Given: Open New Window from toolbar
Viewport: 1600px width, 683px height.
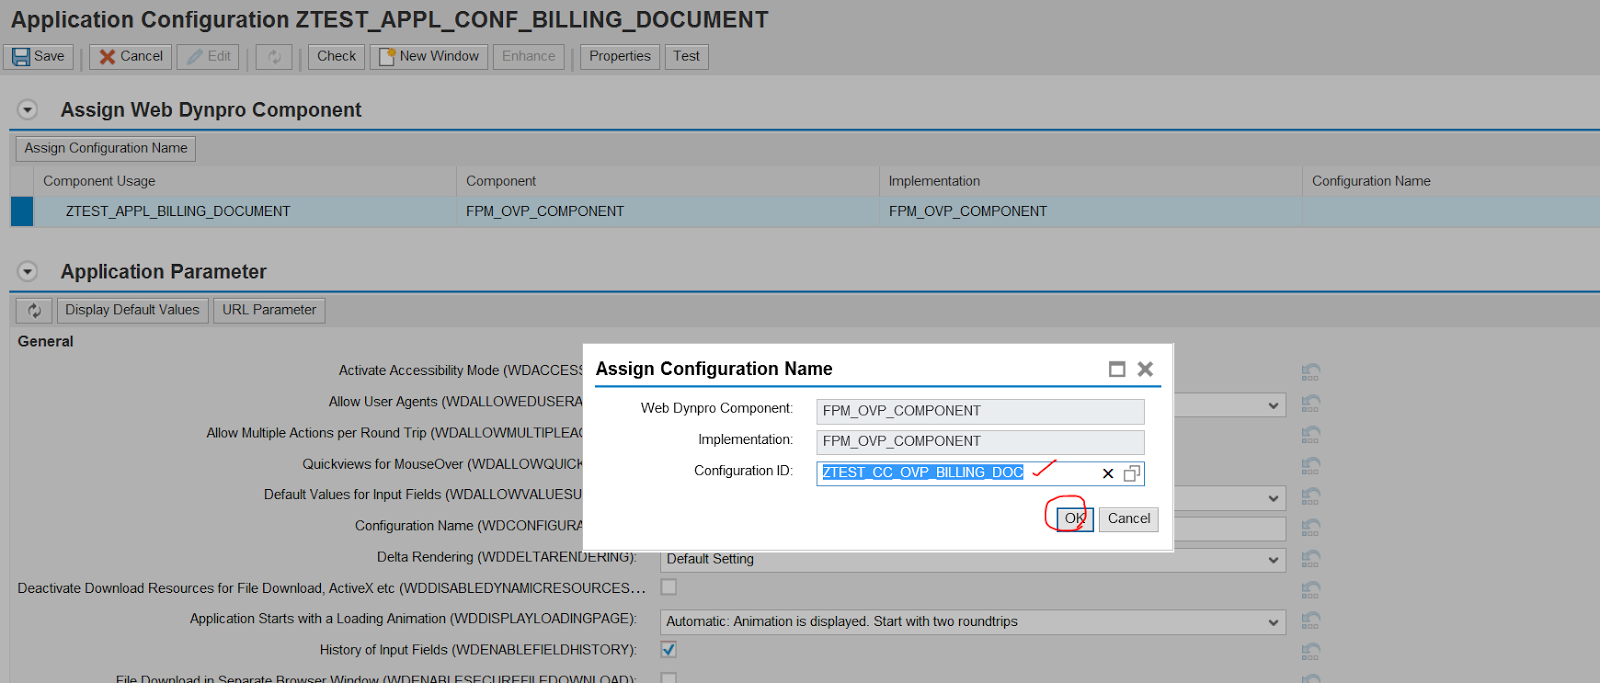Looking at the screenshot, I should (429, 57).
